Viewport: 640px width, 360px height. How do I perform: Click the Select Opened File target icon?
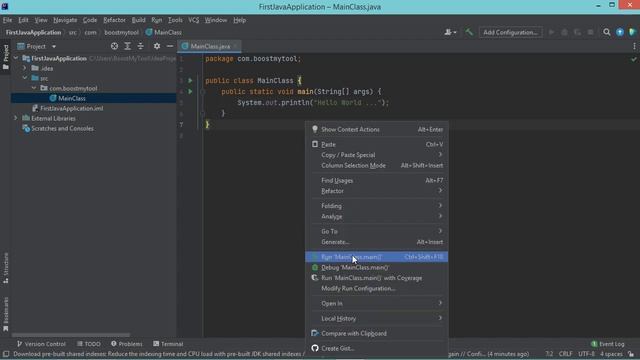pyautogui.click(x=114, y=46)
